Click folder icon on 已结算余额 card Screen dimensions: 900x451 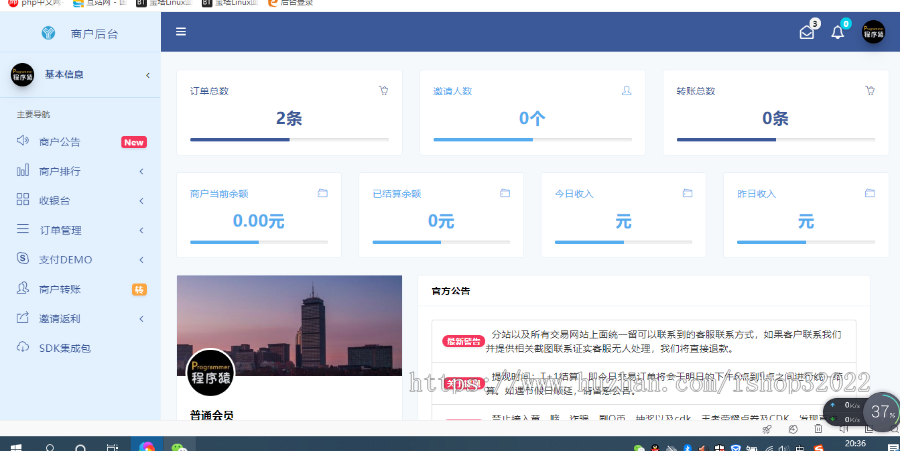click(x=505, y=193)
